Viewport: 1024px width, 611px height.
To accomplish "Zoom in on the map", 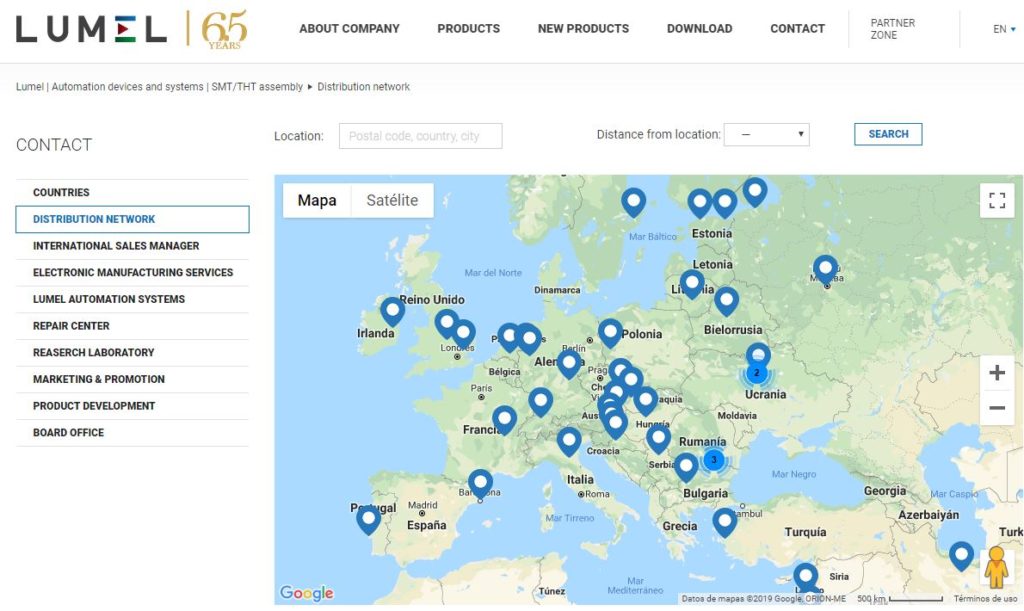I will [x=996, y=373].
